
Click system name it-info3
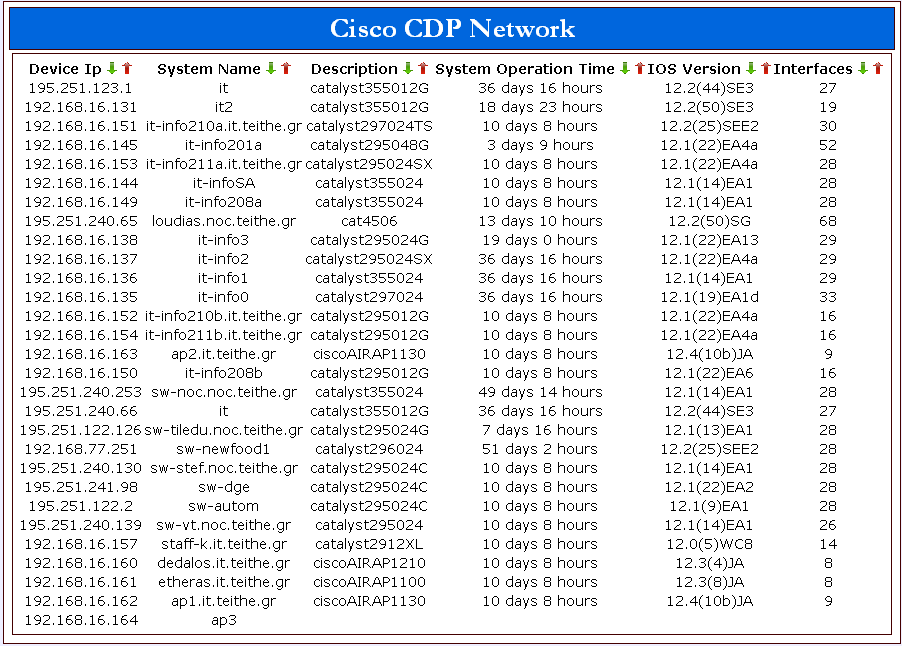[223, 240]
